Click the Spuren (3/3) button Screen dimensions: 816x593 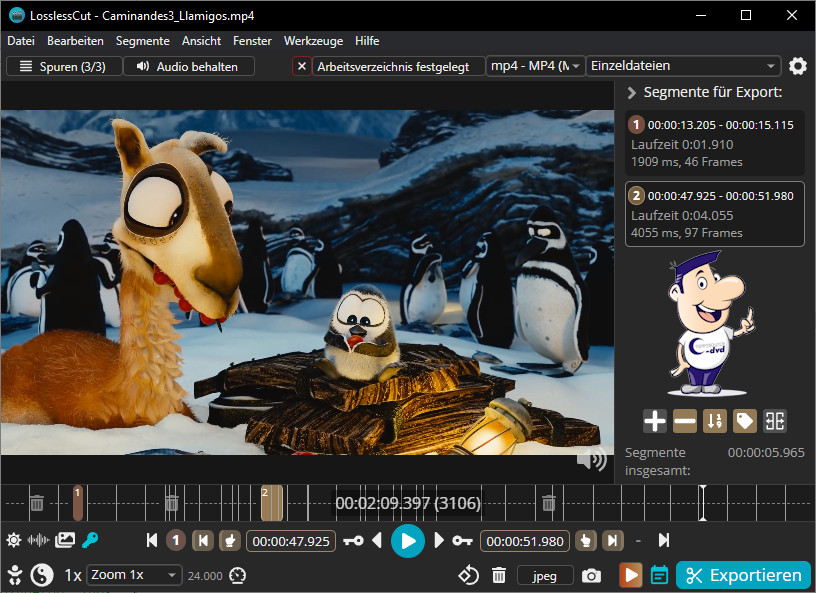(64, 66)
